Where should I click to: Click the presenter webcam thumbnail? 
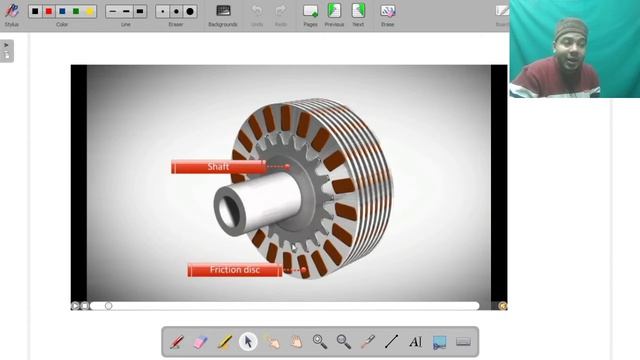575,49
